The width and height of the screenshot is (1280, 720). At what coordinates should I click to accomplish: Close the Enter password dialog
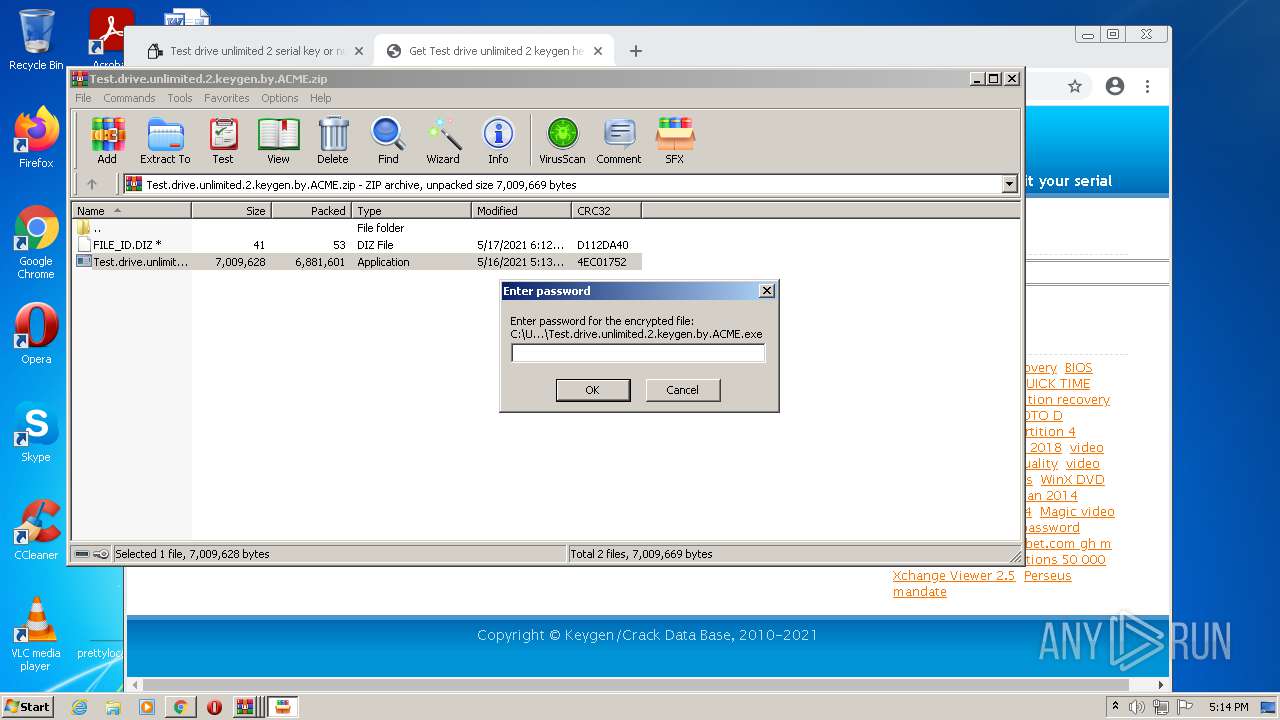(x=767, y=291)
